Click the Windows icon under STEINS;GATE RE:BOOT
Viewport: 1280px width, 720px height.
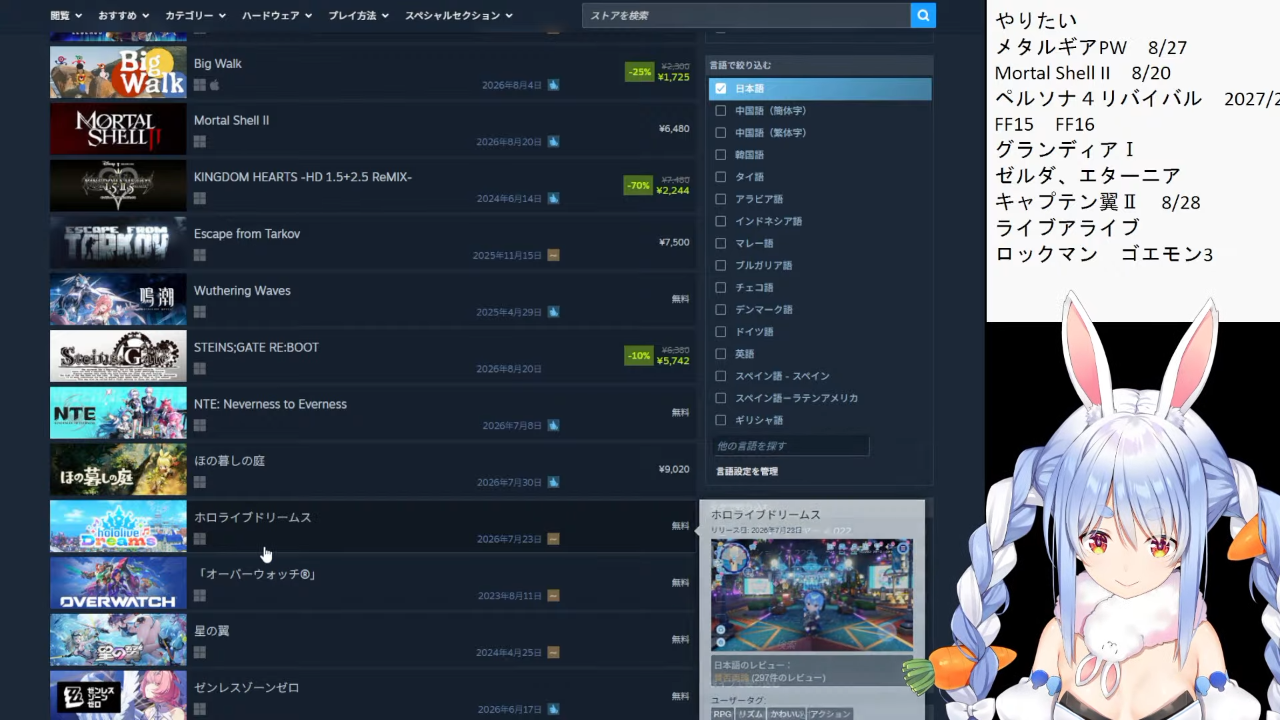pos(200,369)
